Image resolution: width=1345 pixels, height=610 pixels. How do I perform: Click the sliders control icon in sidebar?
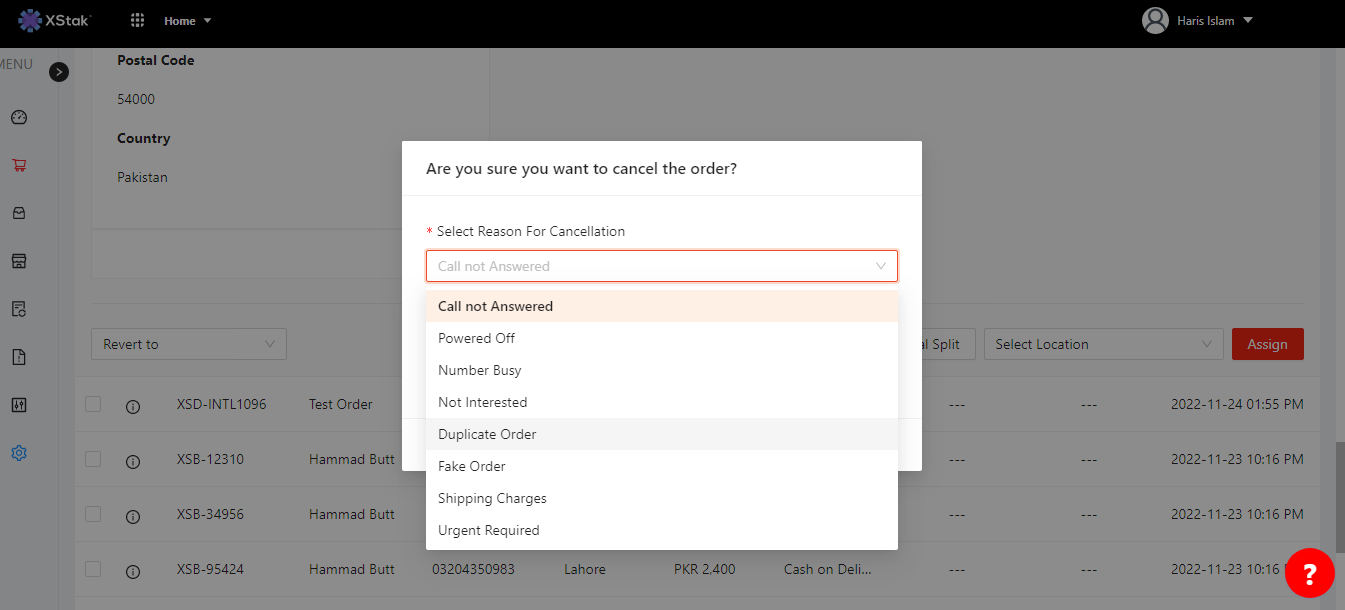[19, 405]
